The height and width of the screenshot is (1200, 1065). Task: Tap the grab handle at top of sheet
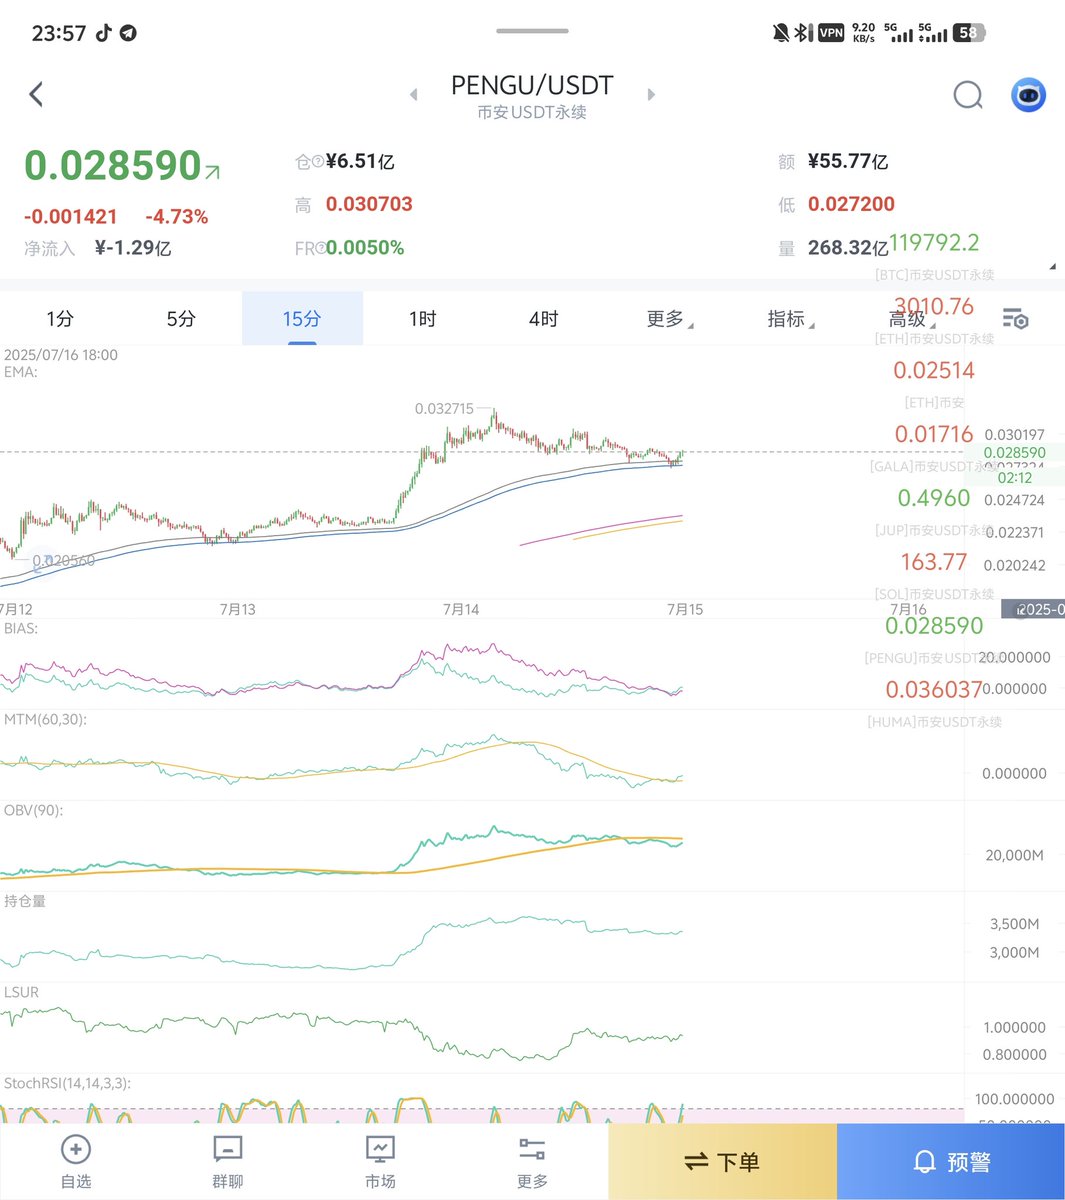pyautogui.click(x=532, y=31)
